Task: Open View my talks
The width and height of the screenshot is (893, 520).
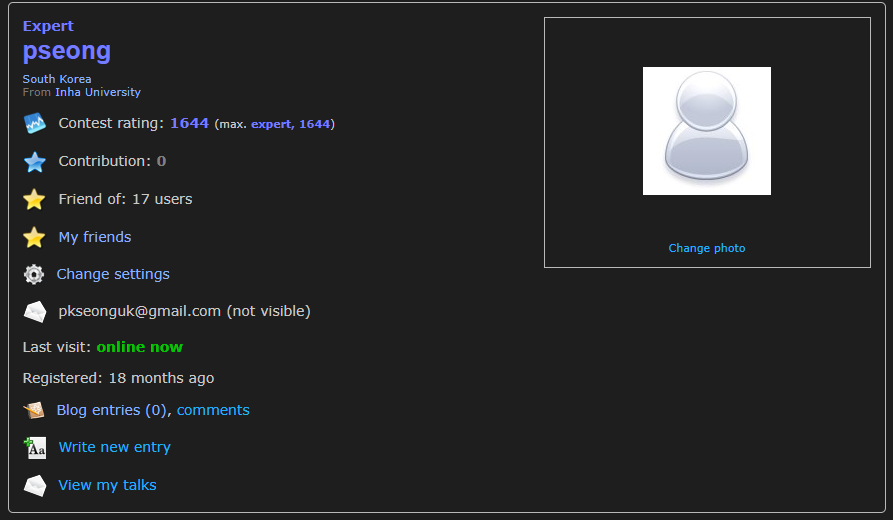Action: 108,485
